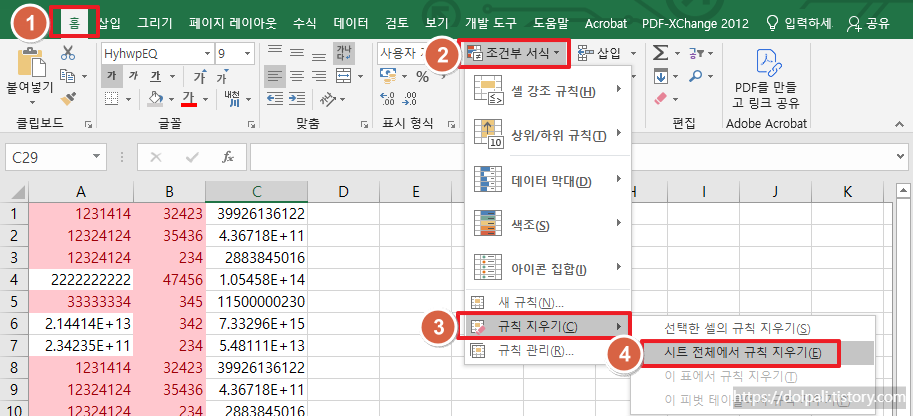Collapse the ribbon with the chevron
The width and height of the screenshot is (913, 416).
click(x=900, y=123)
